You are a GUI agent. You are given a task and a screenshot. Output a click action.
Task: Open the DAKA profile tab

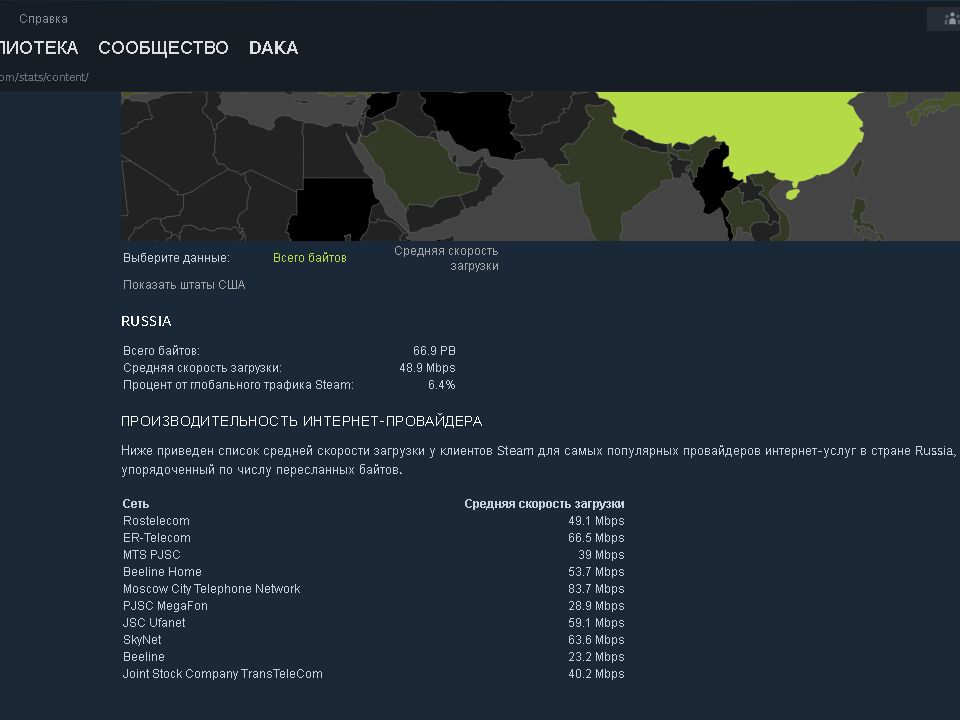[273, 48]
